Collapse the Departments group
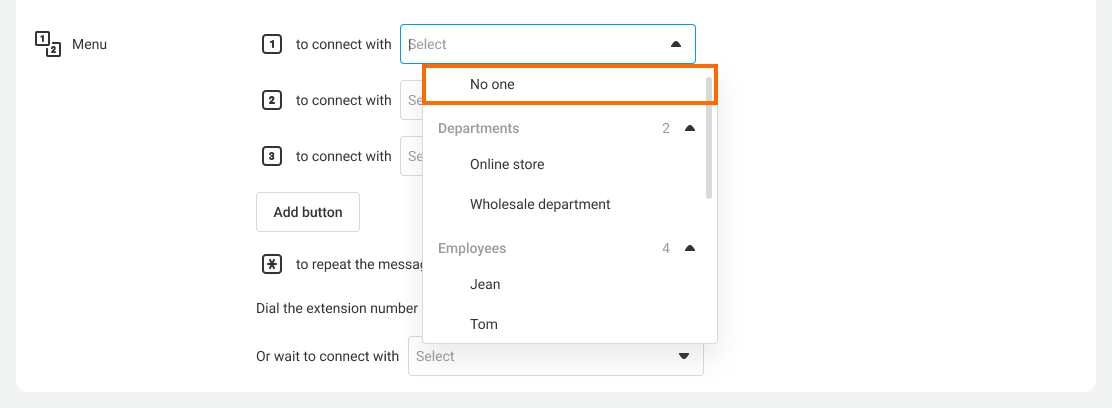1112x408 pixels. coord(689,128)
